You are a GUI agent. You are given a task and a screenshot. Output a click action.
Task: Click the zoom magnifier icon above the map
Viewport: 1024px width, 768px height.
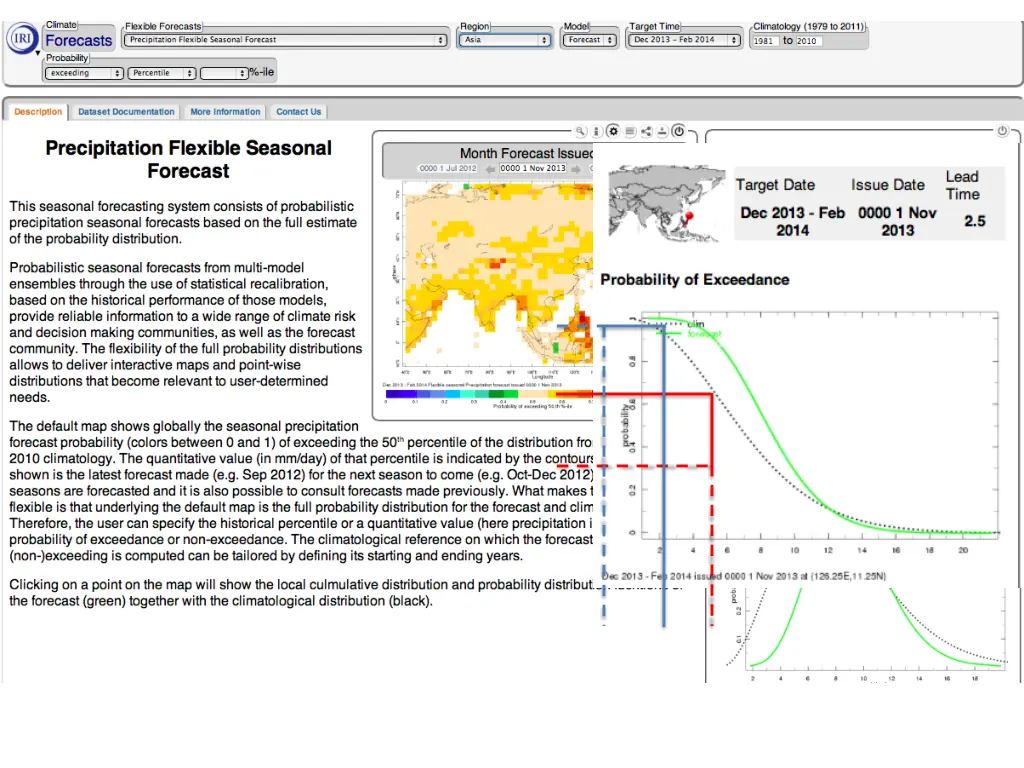click(x=581, y=131)
